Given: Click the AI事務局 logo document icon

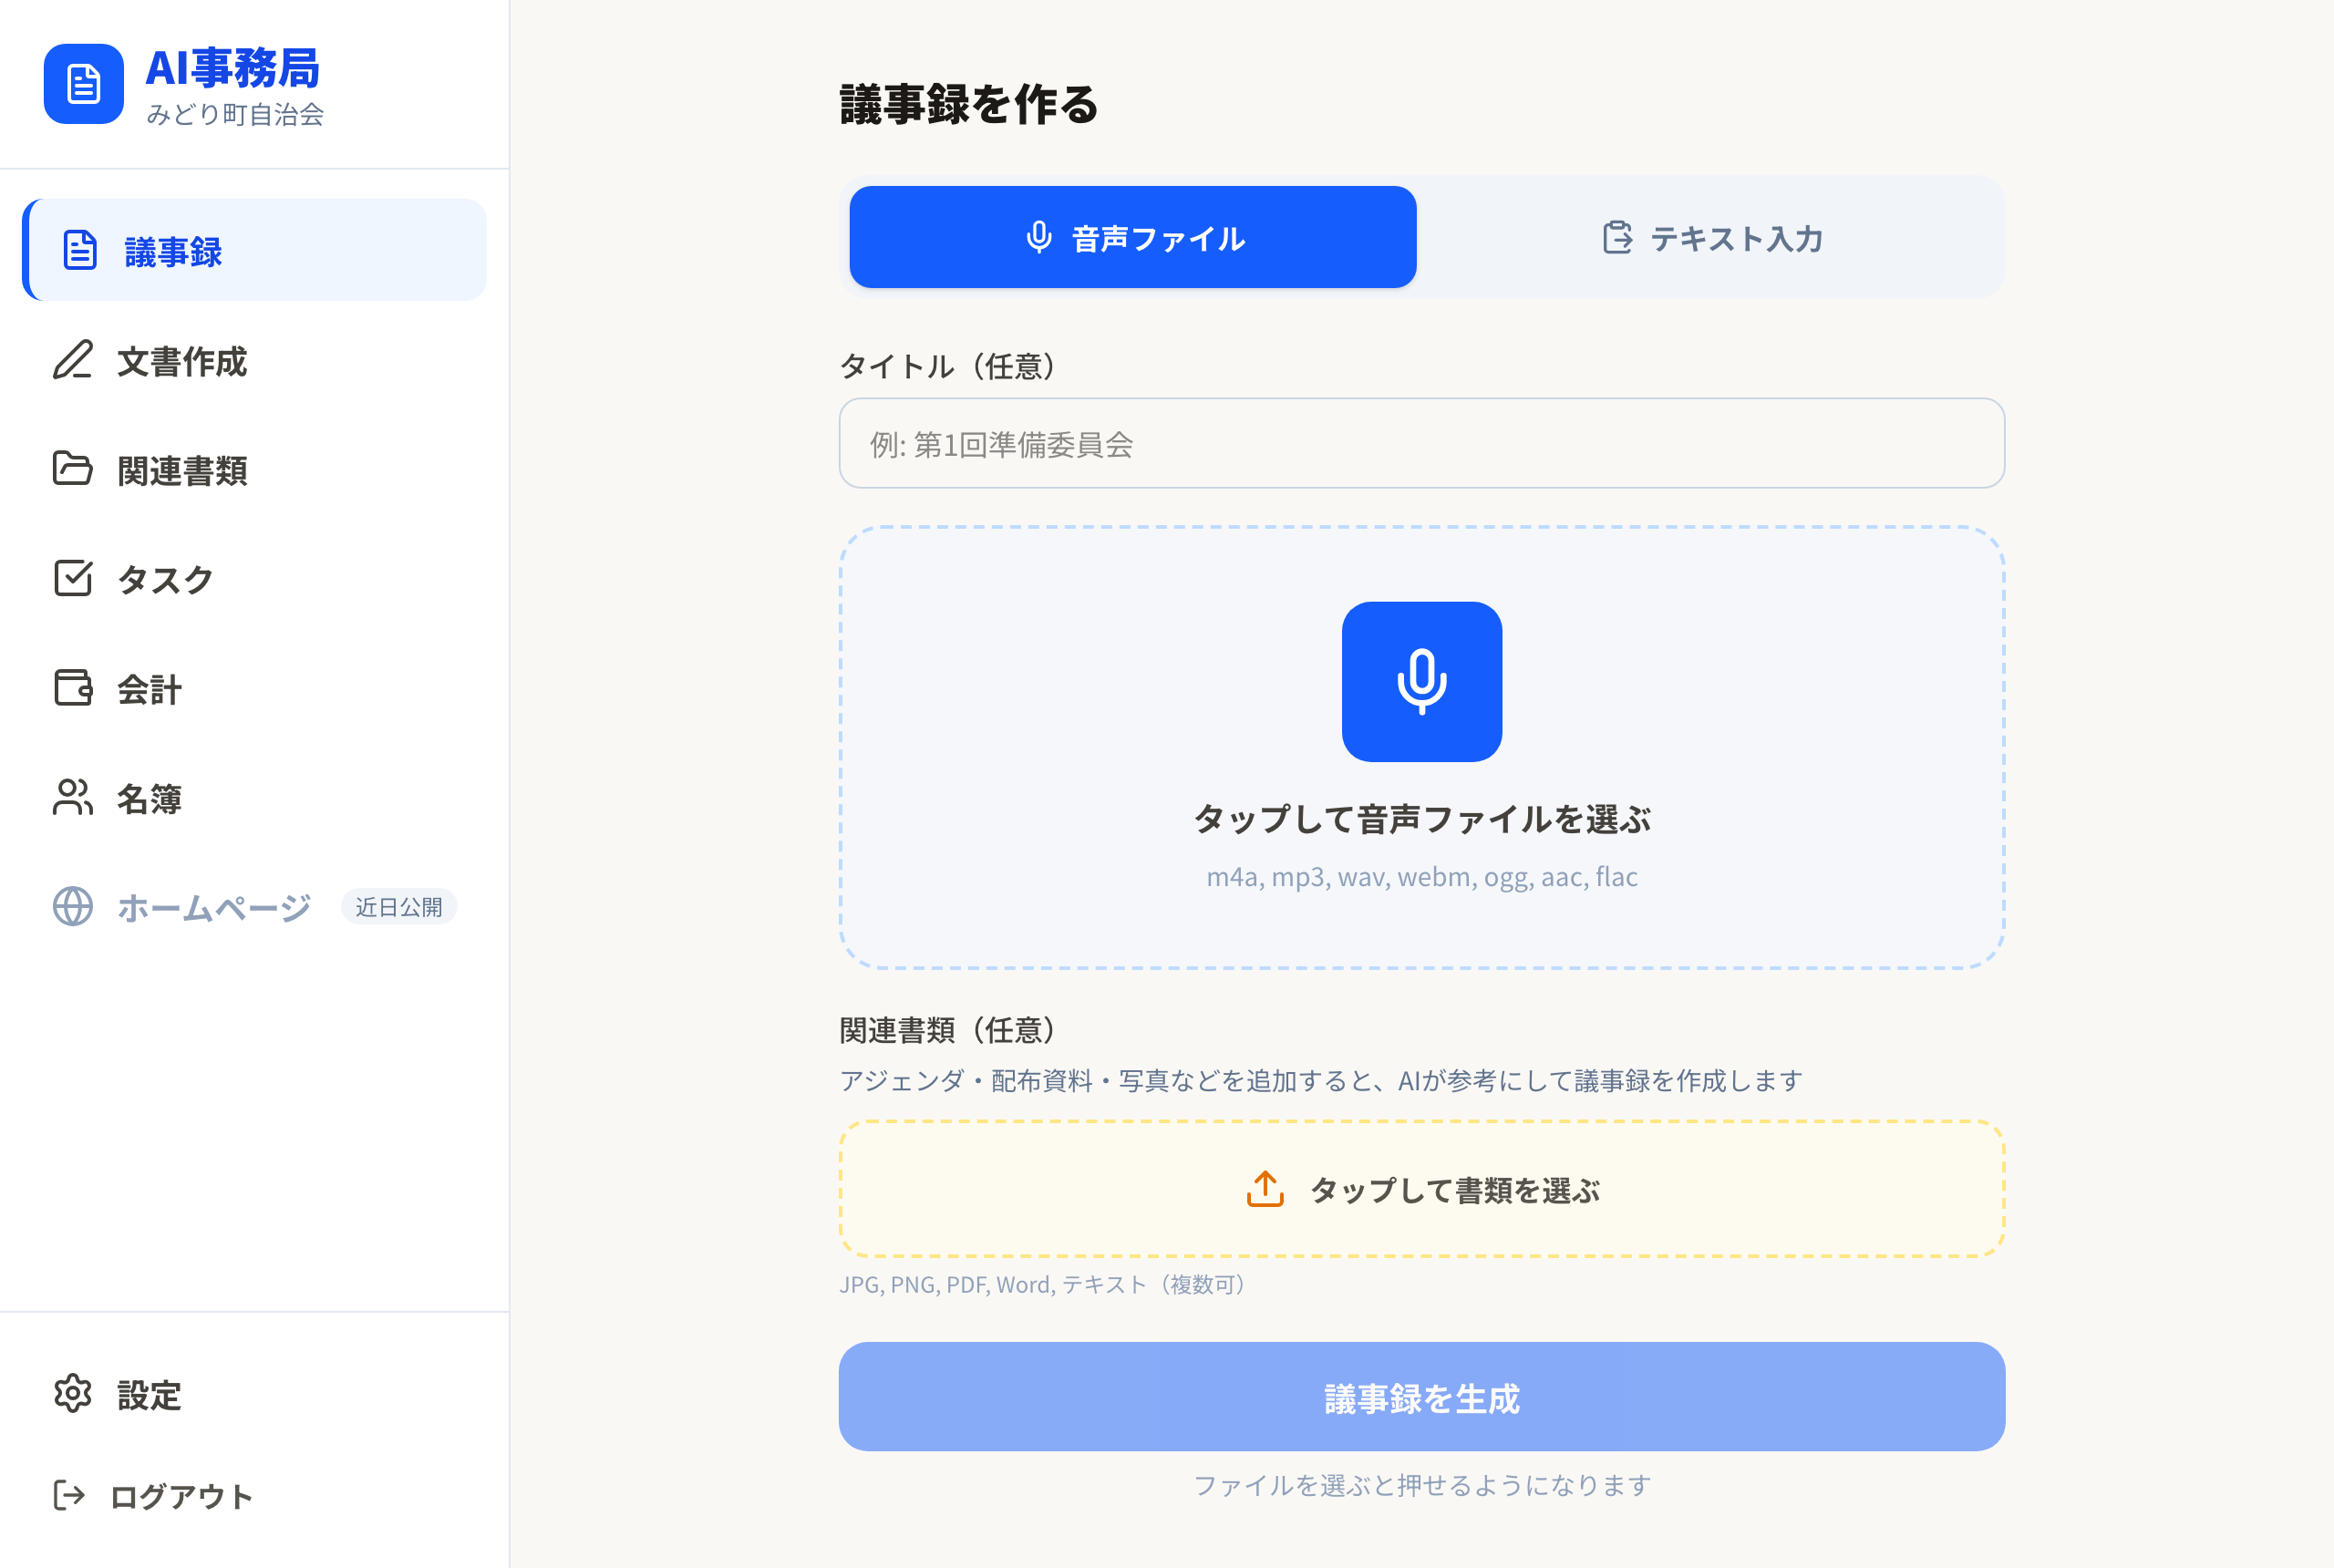Looking at the screenshot, I should (84, 84).
